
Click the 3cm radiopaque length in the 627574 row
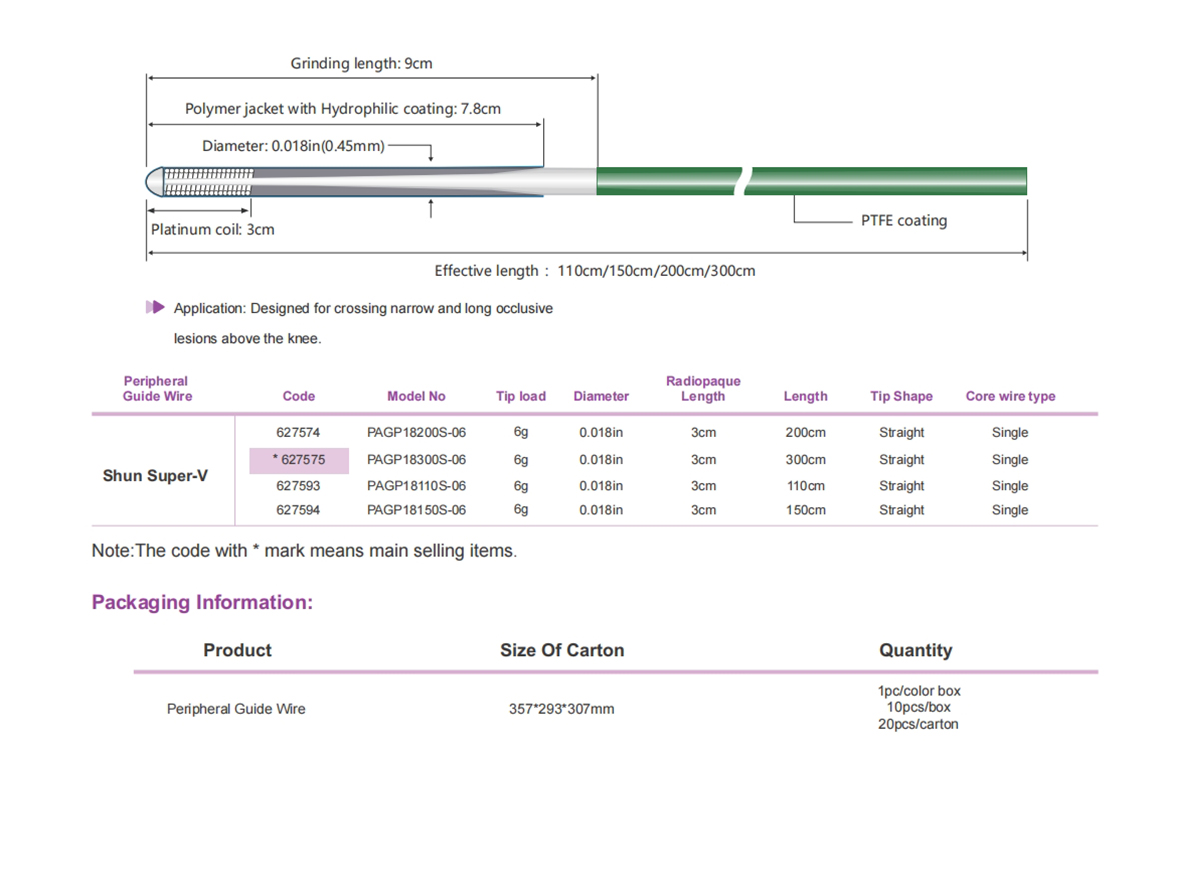pos(703,432)
